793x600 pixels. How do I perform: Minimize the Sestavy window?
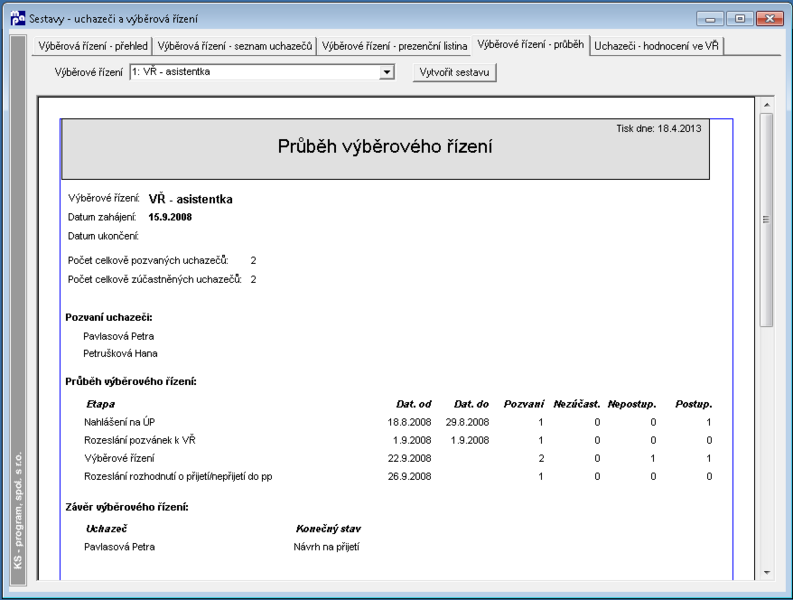click(x=710, y=19)
